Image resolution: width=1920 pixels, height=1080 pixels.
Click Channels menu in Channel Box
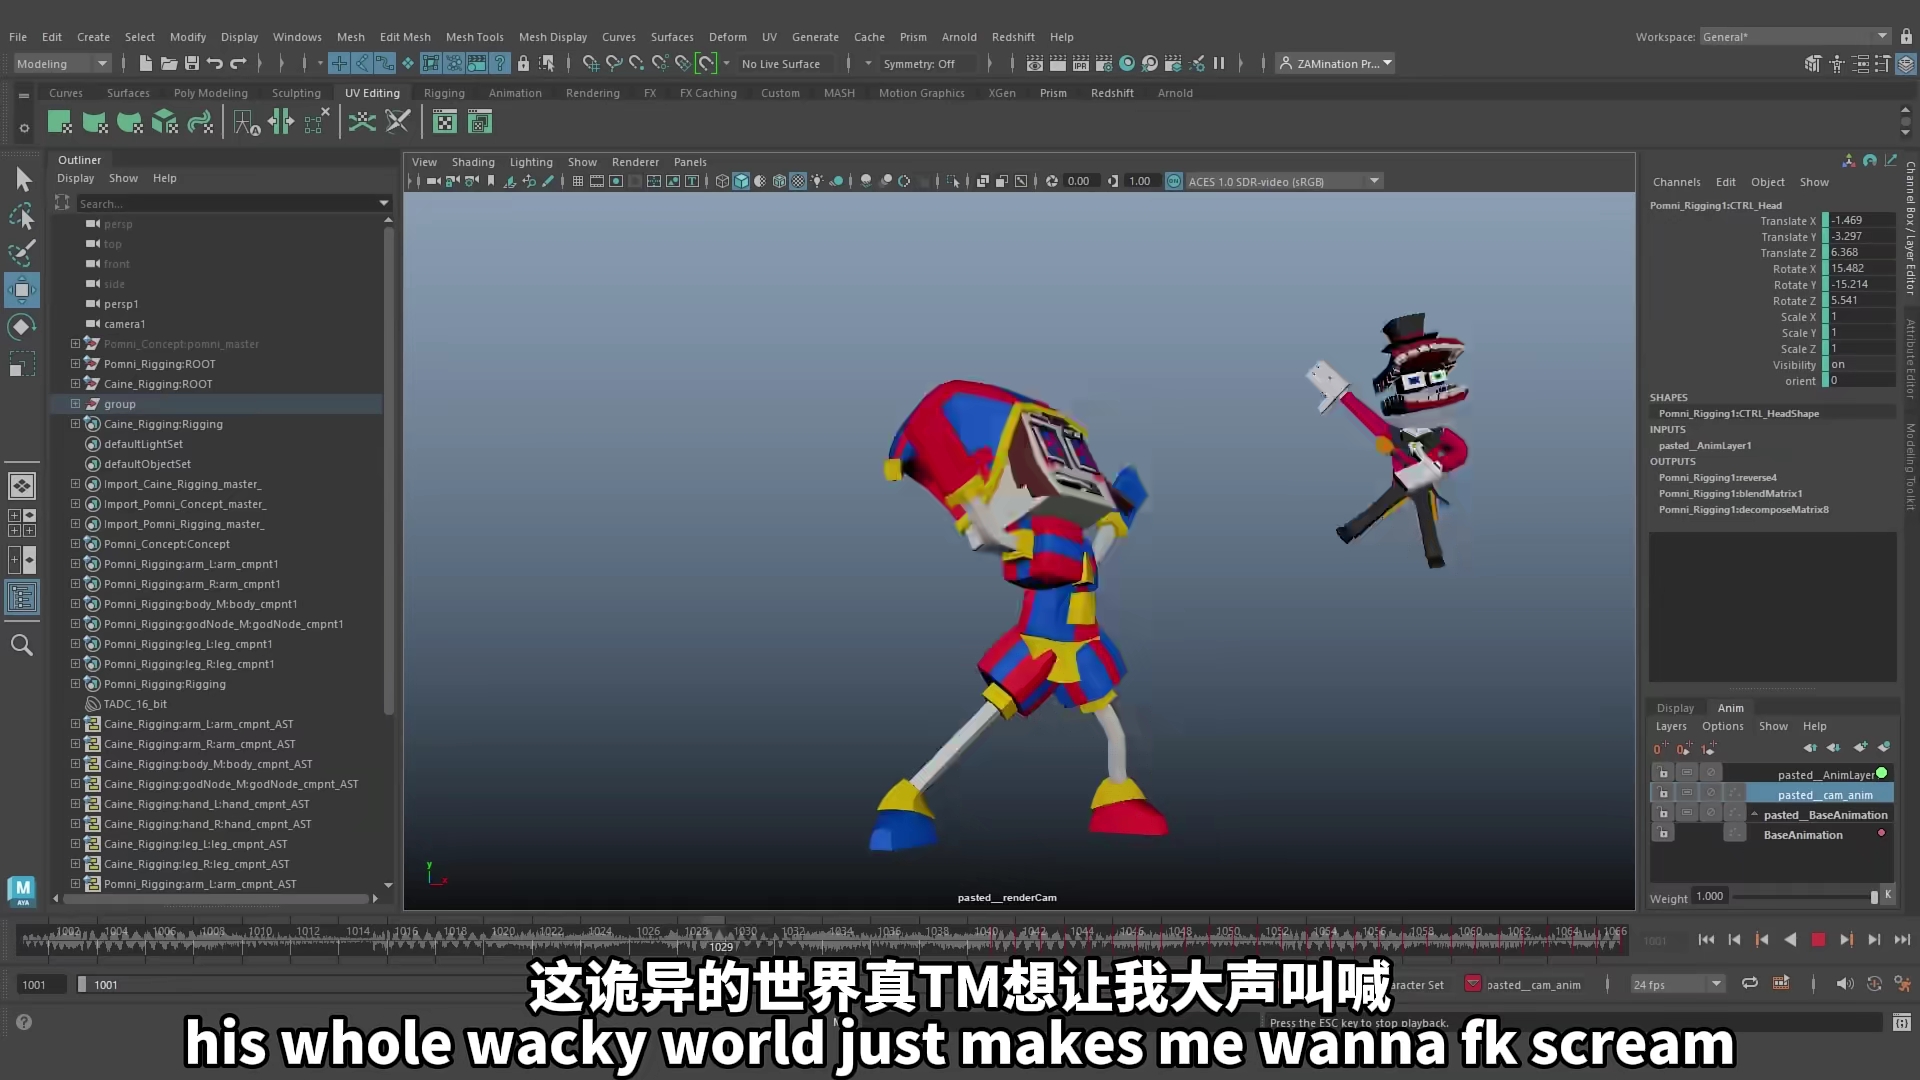pos(1676,182)
